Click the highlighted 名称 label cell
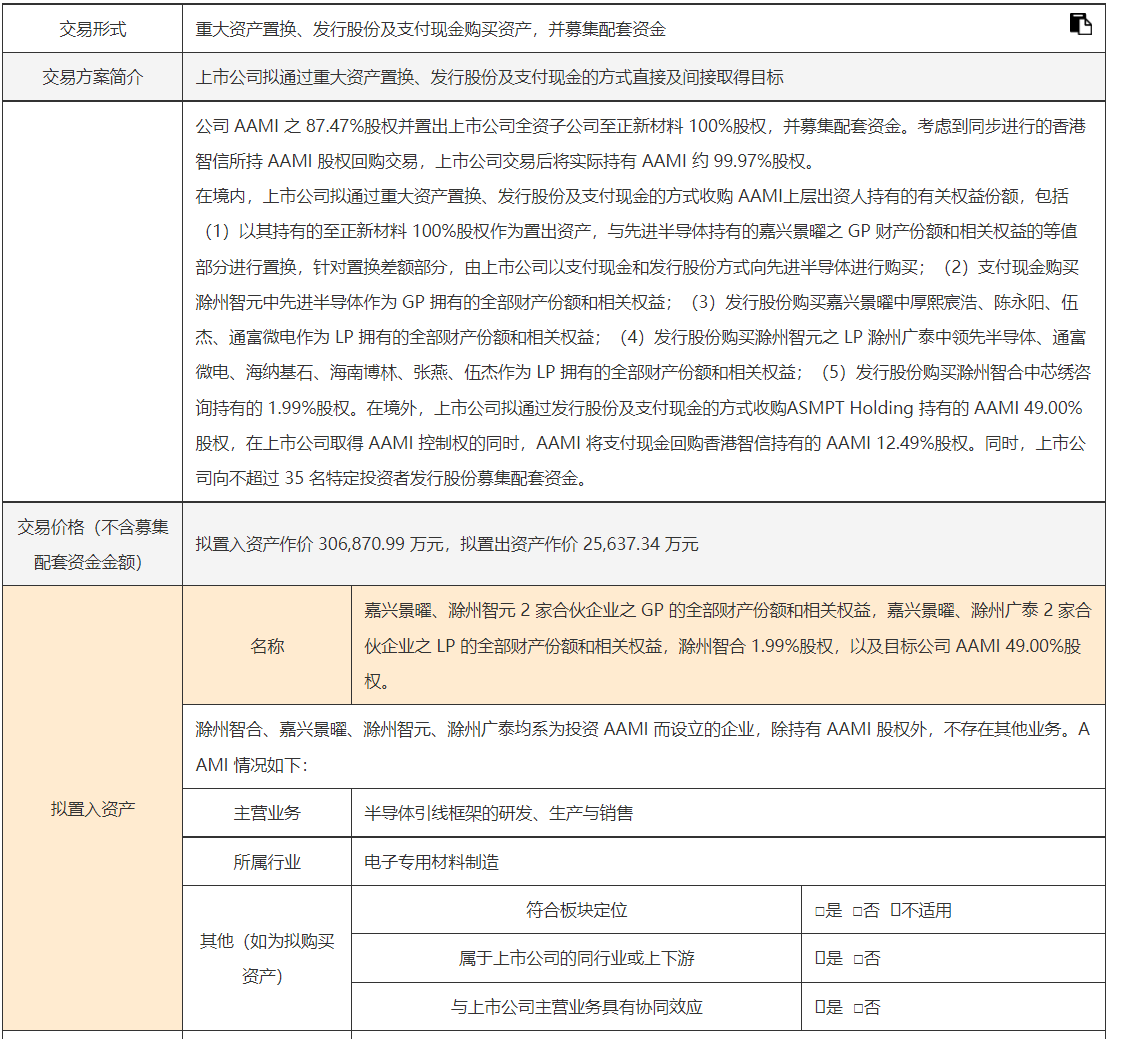This screenshot has height=1039, width=1126. [267, 646]
